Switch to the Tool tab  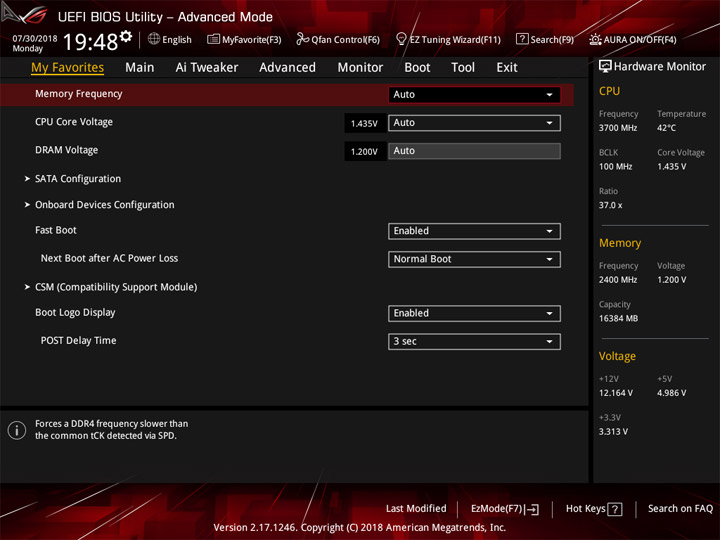[463, 68]
